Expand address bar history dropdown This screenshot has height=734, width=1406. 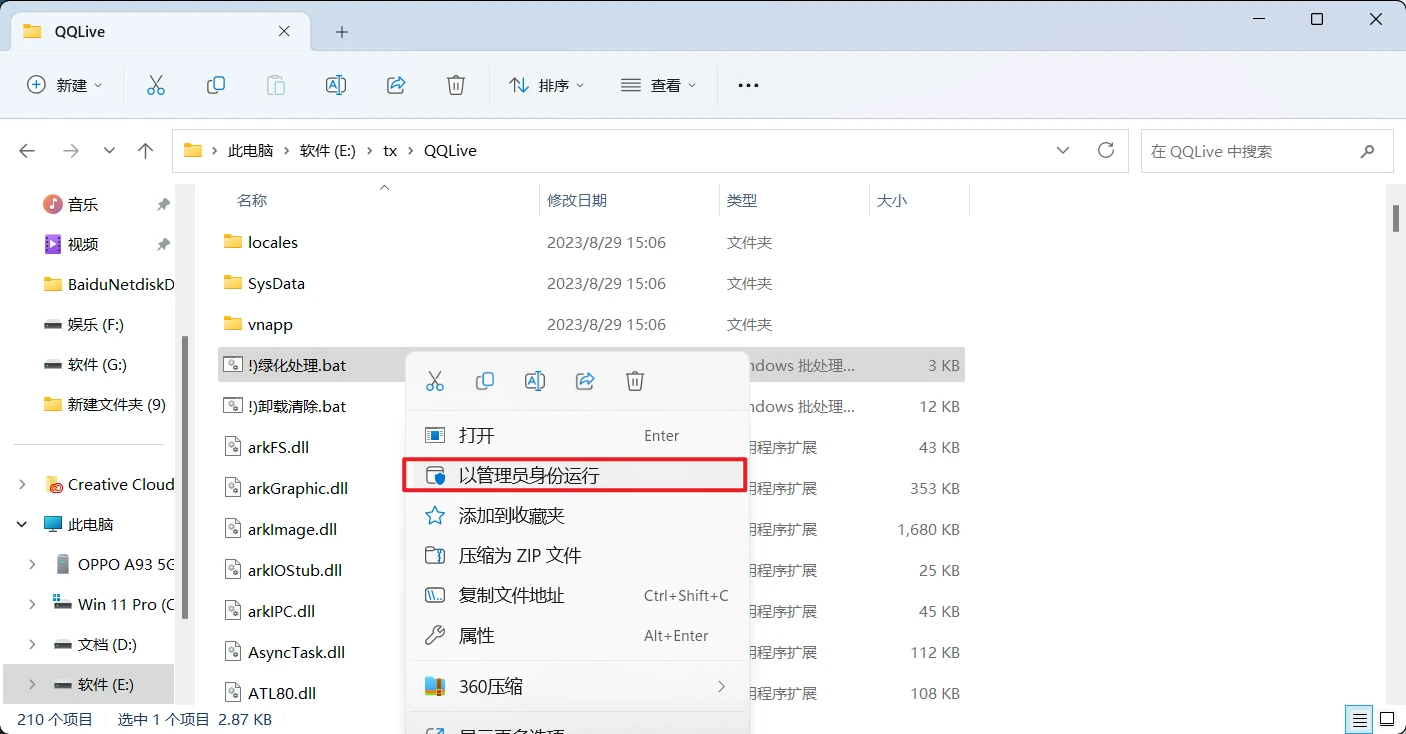[1063, 151]
